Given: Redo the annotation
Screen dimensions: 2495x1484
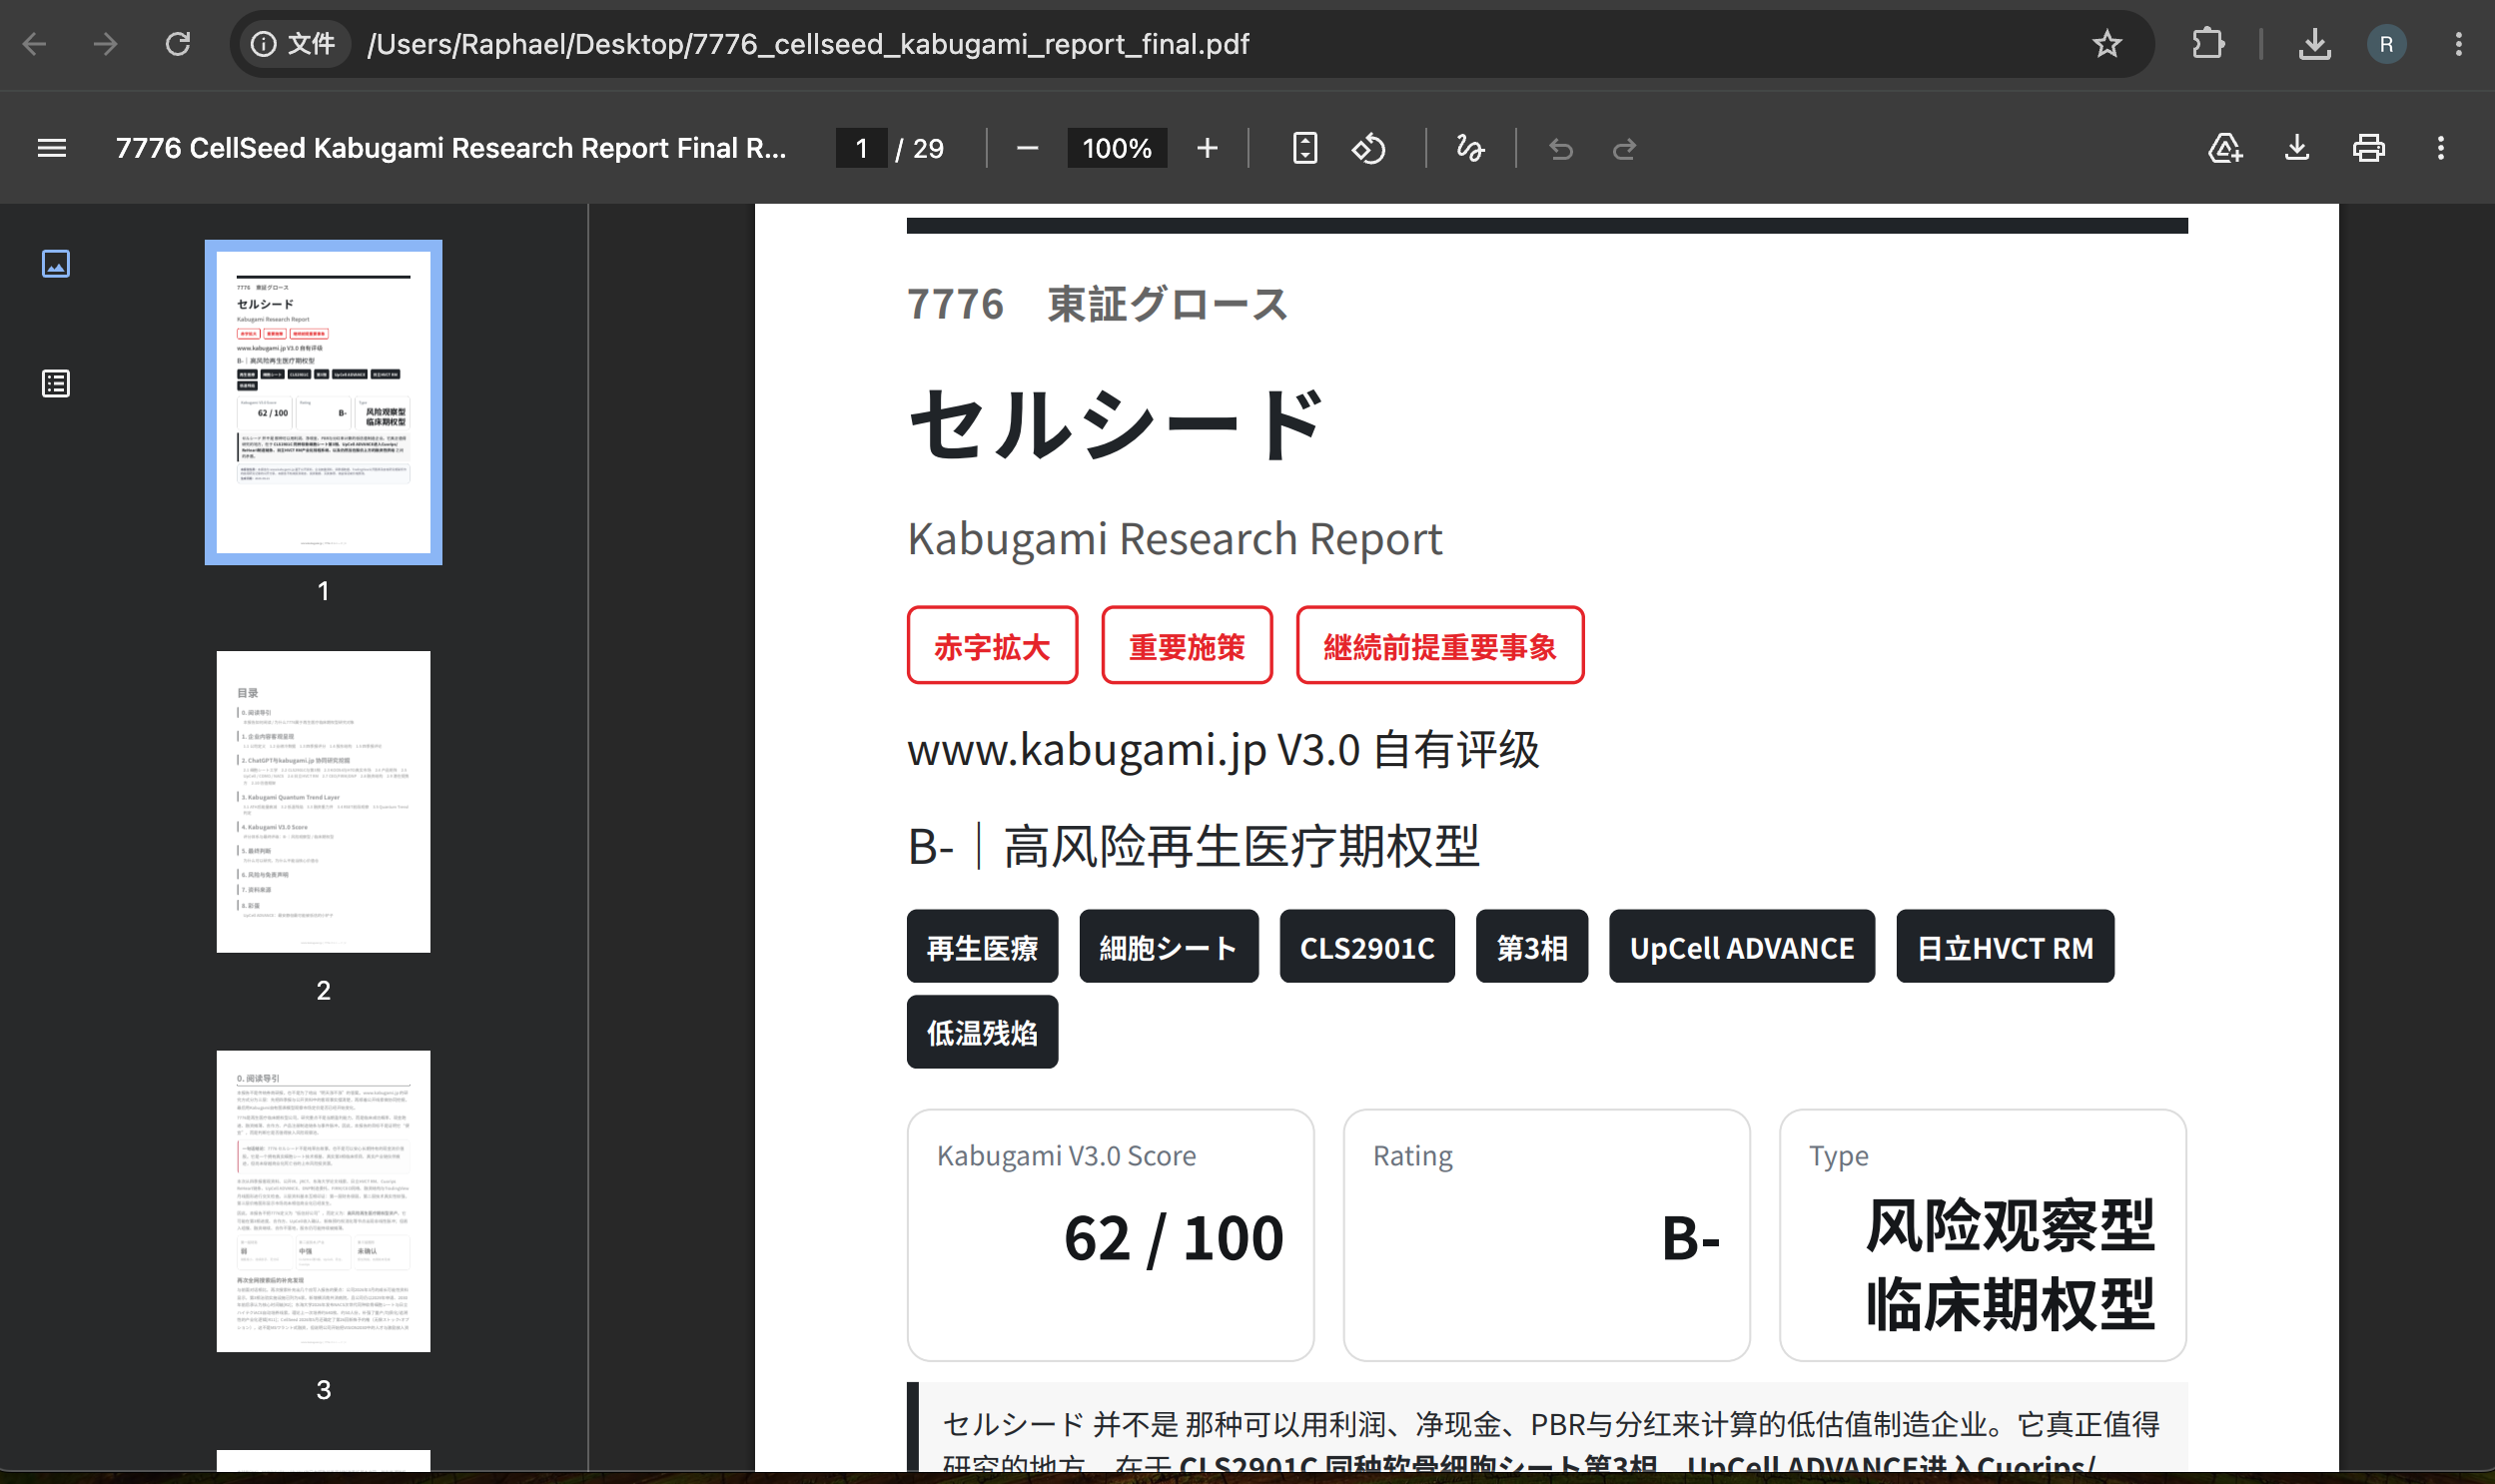Looking at the screenshot, I should tap(1625, 148).
